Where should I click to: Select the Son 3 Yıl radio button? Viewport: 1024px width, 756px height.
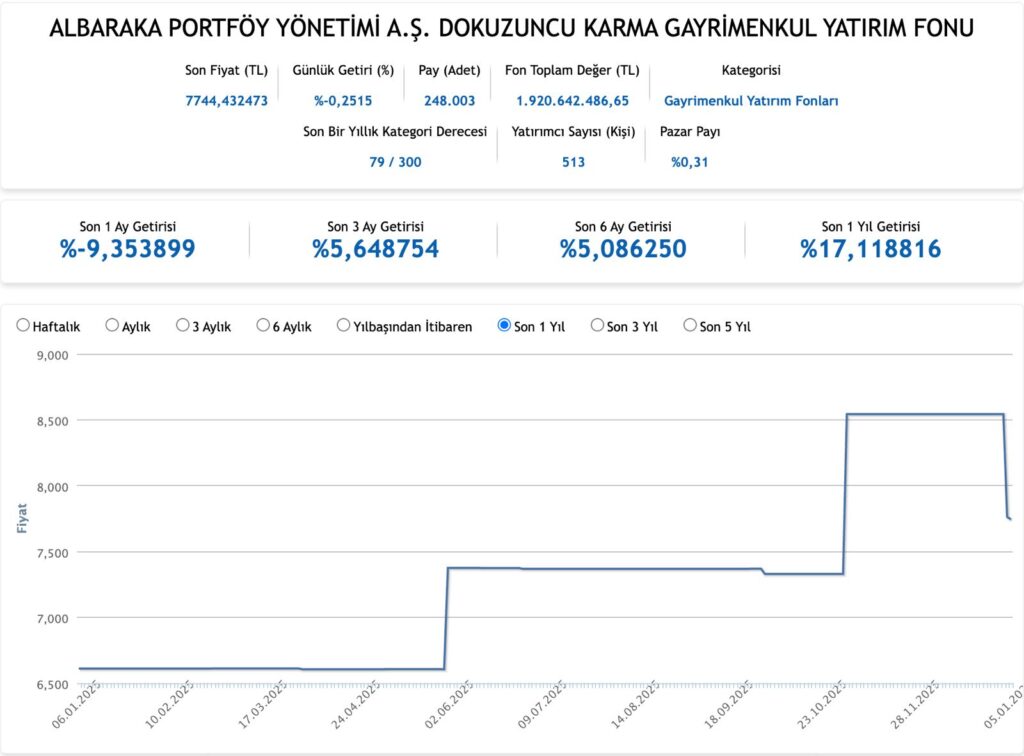pyautogui.click(x=597, y=326)
